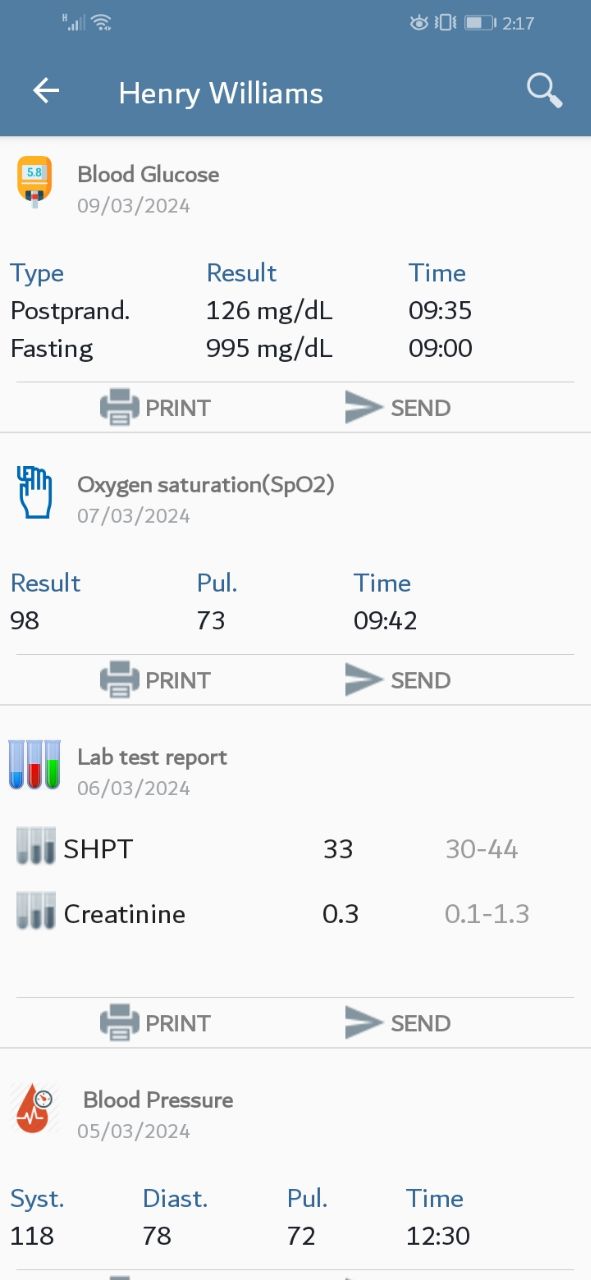Send the Blood Glucose record
The width and height of the screenshot is (591, 1280).
(x=397, y=408)
